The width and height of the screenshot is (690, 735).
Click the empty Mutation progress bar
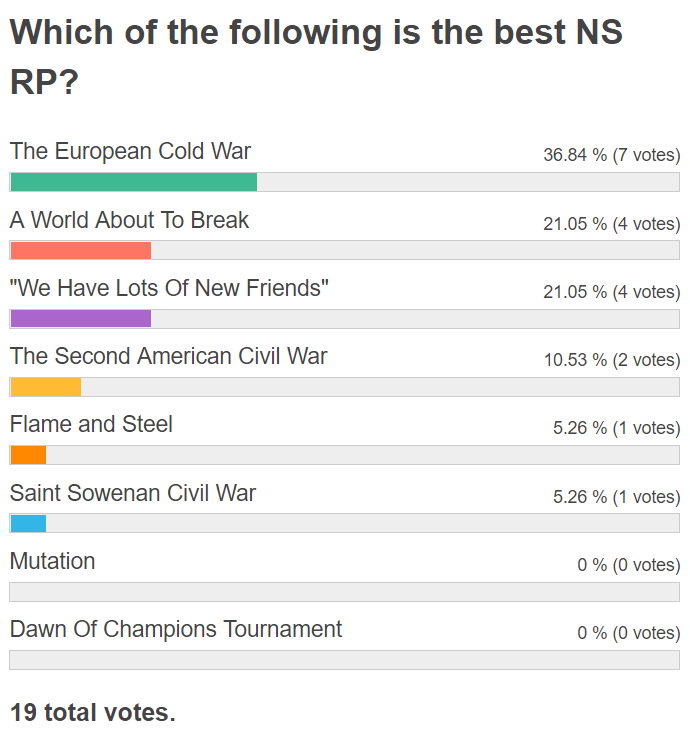(x=345, y=592)
